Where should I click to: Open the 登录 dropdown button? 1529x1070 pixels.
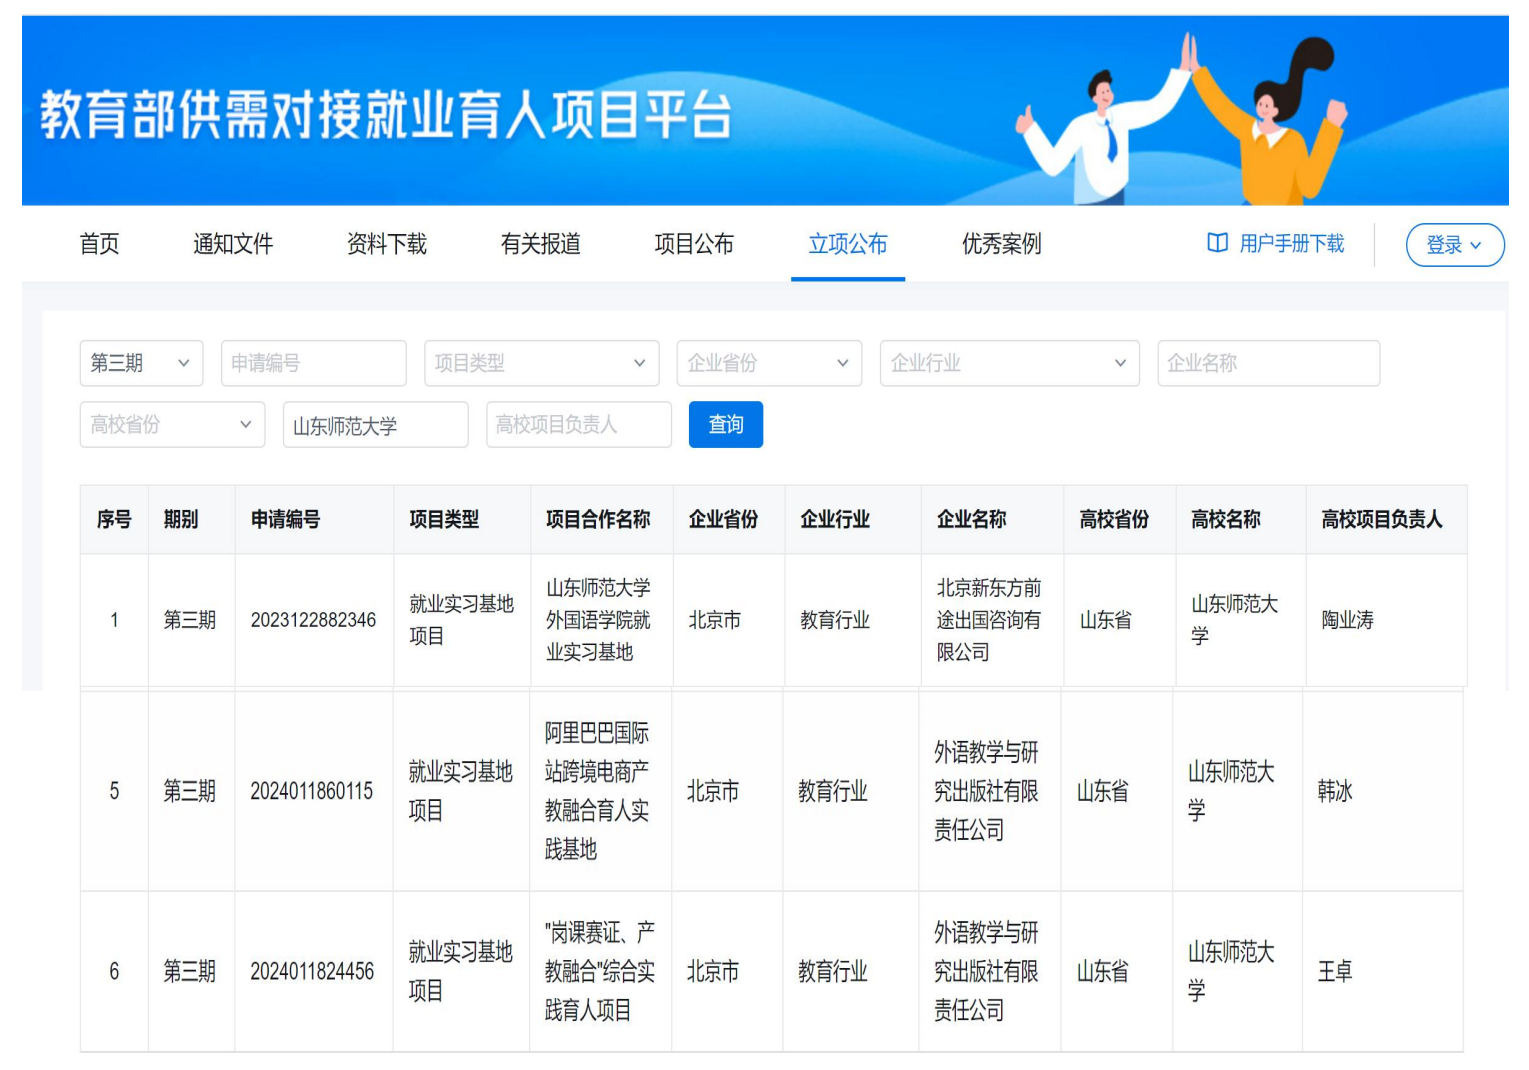(1454, 245)
